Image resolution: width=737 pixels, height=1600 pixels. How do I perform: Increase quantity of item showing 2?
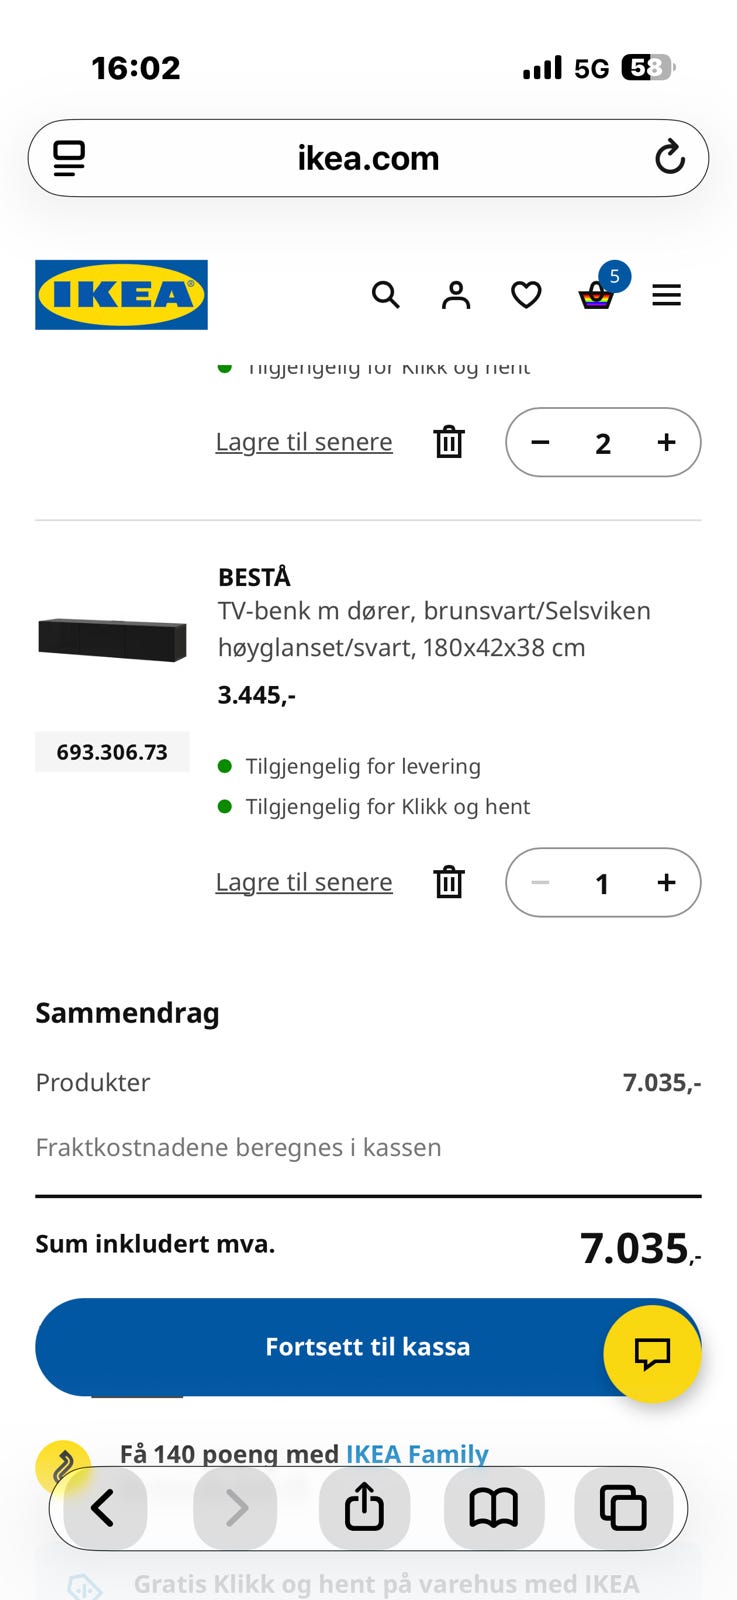point(666,442)
